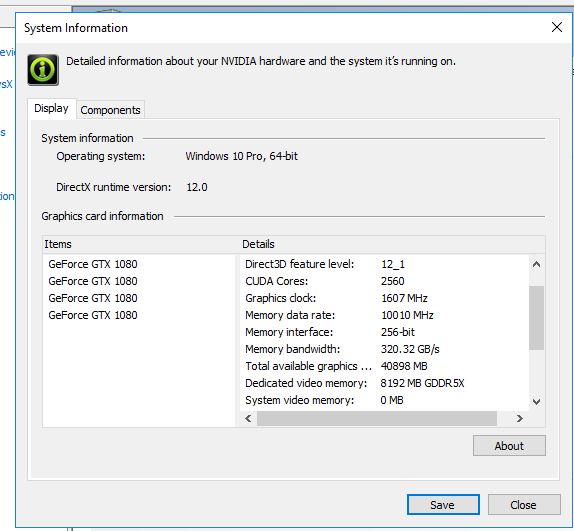Click the DirectX runtime version 12.0 value
Image resolution: width=574 pixels, height=531 pixels.
coord(197,187)
